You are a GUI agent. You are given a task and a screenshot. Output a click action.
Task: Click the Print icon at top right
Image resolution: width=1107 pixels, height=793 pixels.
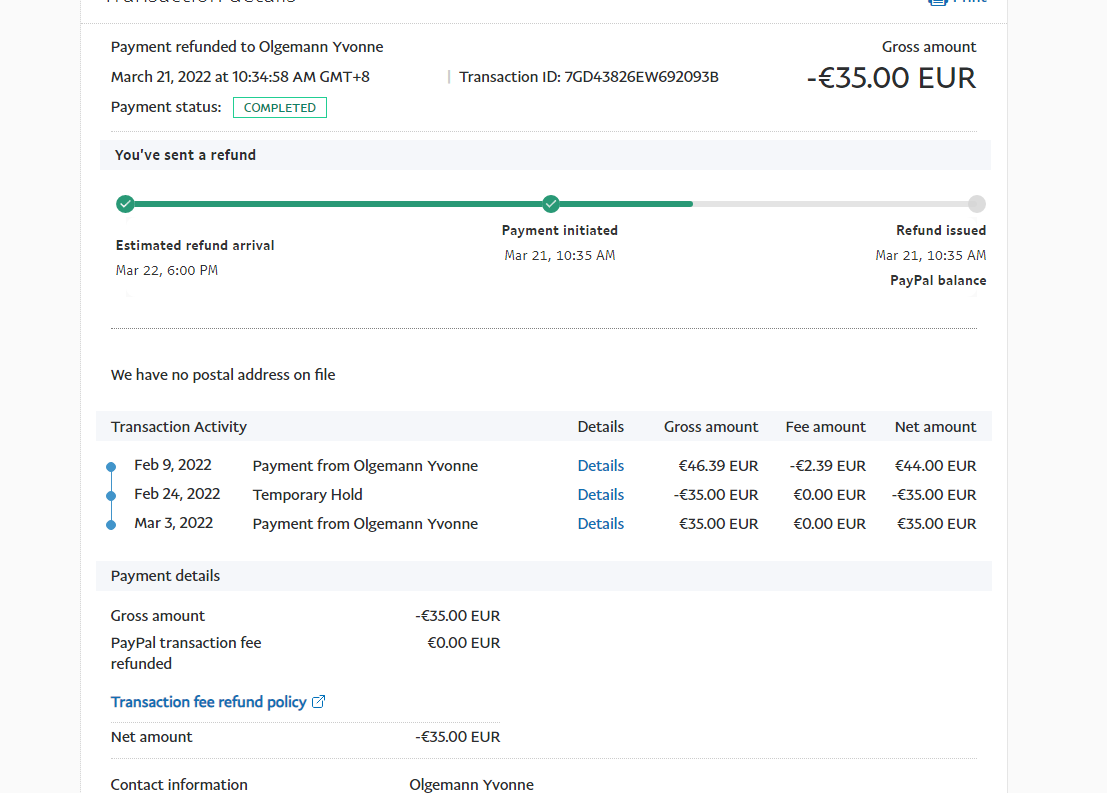coord(937,2)
